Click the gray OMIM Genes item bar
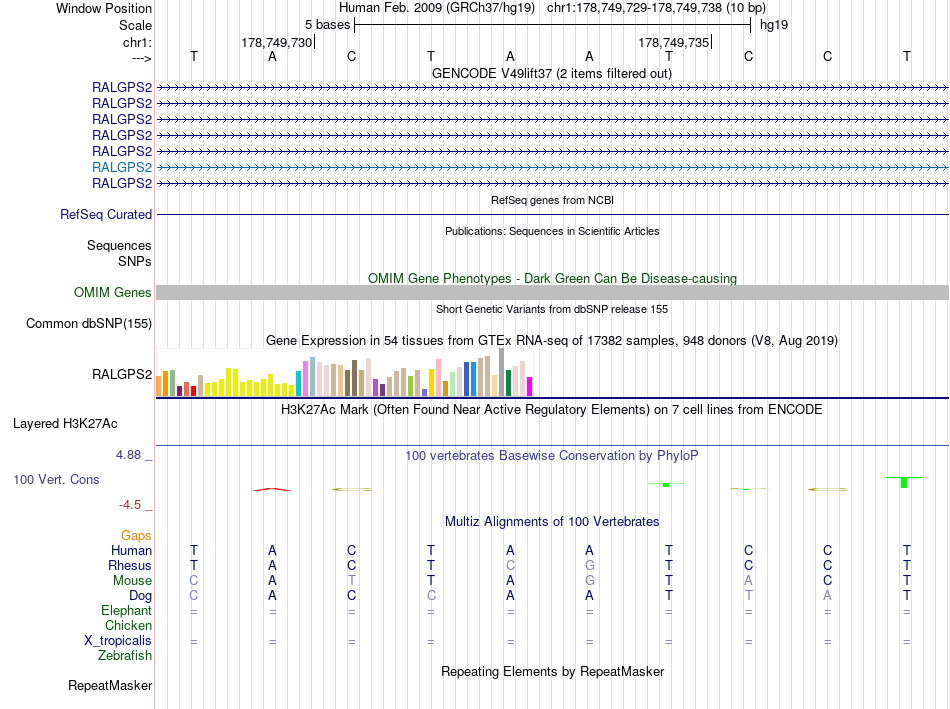Image resolution: width=950 pixels, height=709 pixels. pos(553,293)
